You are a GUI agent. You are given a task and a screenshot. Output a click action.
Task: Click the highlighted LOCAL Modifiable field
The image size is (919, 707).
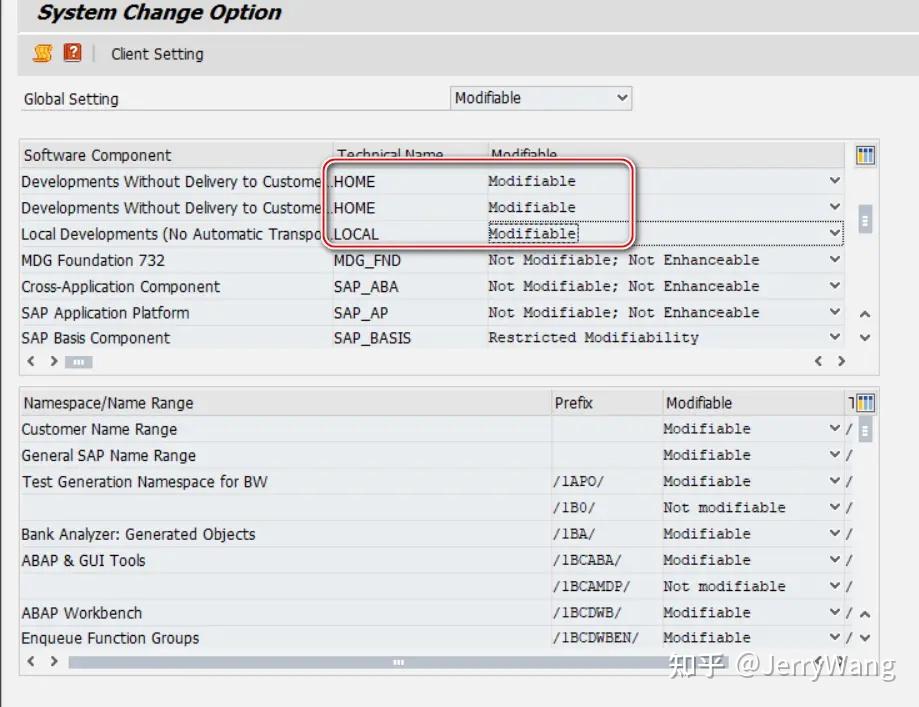point(534,233)
